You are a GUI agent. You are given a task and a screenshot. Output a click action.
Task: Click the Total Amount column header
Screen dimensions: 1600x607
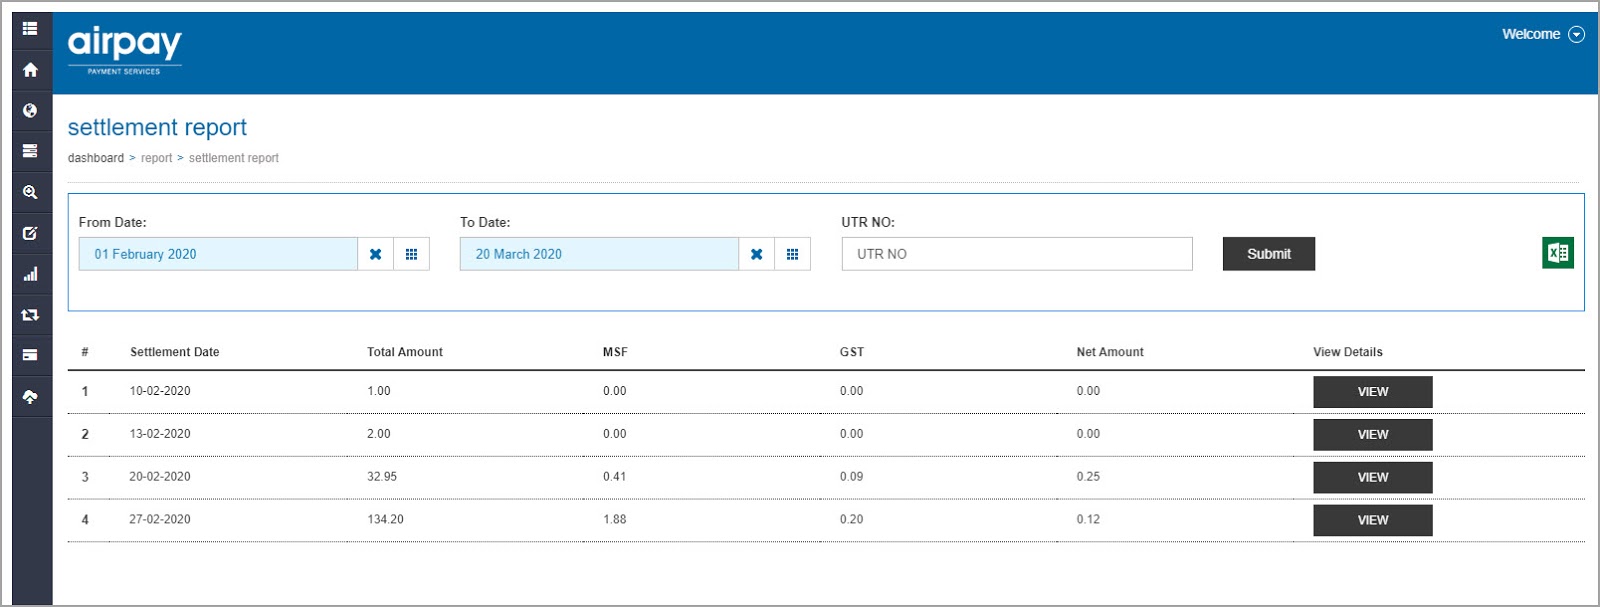405,352
